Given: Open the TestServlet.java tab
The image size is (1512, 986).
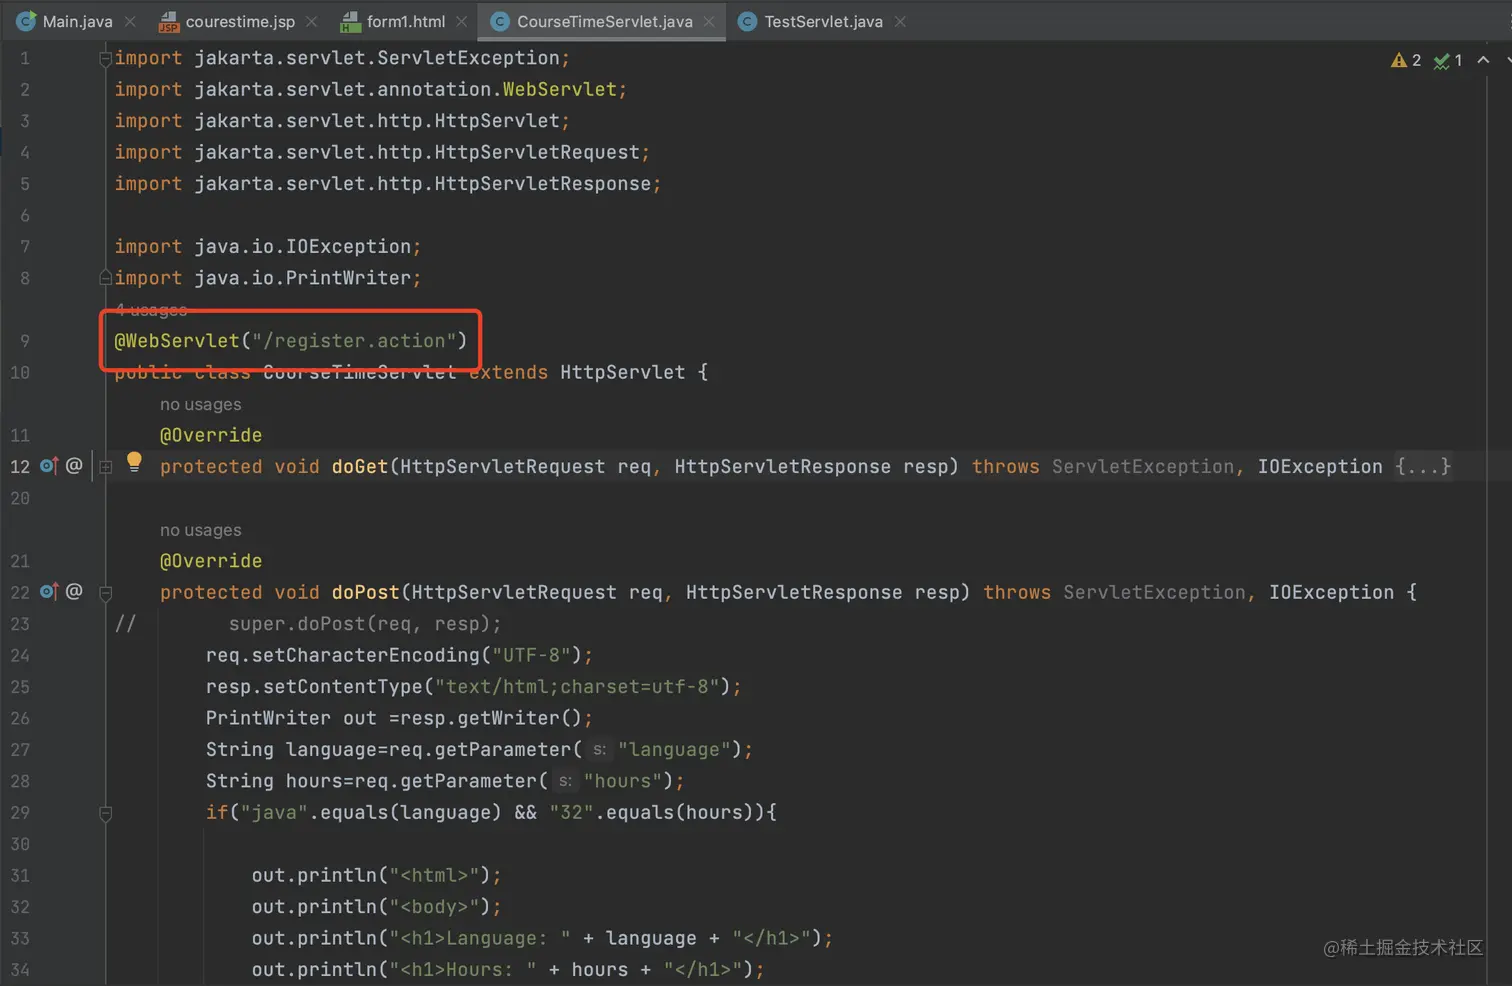Looking at the screenshot, I should point(823,21).
